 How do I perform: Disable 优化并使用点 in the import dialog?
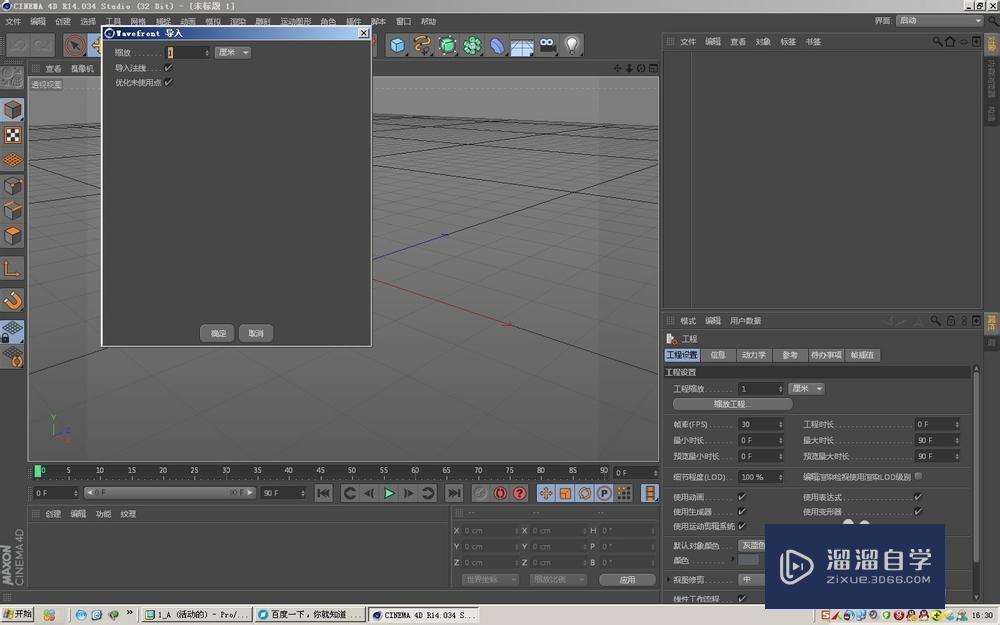point(168,82)
